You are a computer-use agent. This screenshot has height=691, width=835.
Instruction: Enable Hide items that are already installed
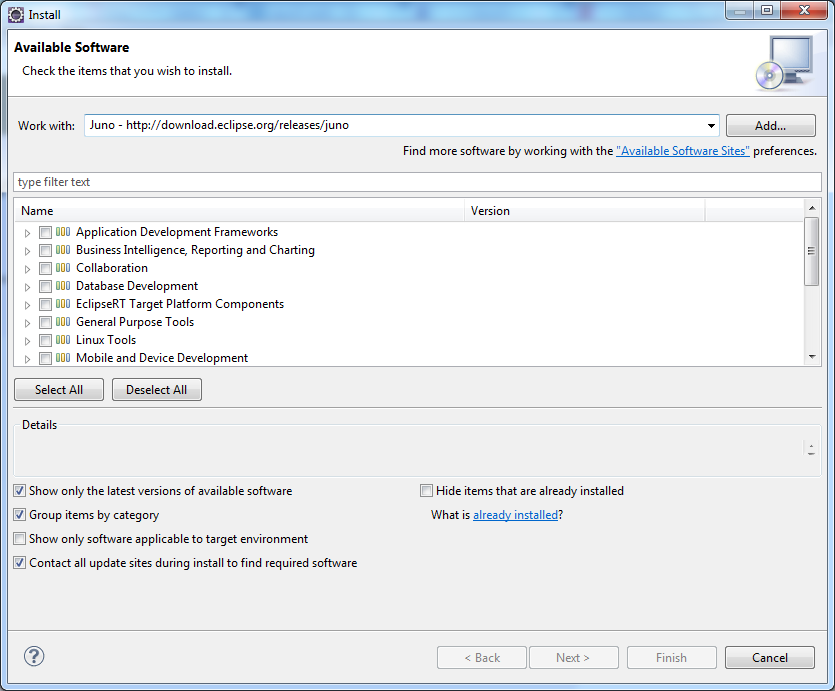(x=427, y=491)
